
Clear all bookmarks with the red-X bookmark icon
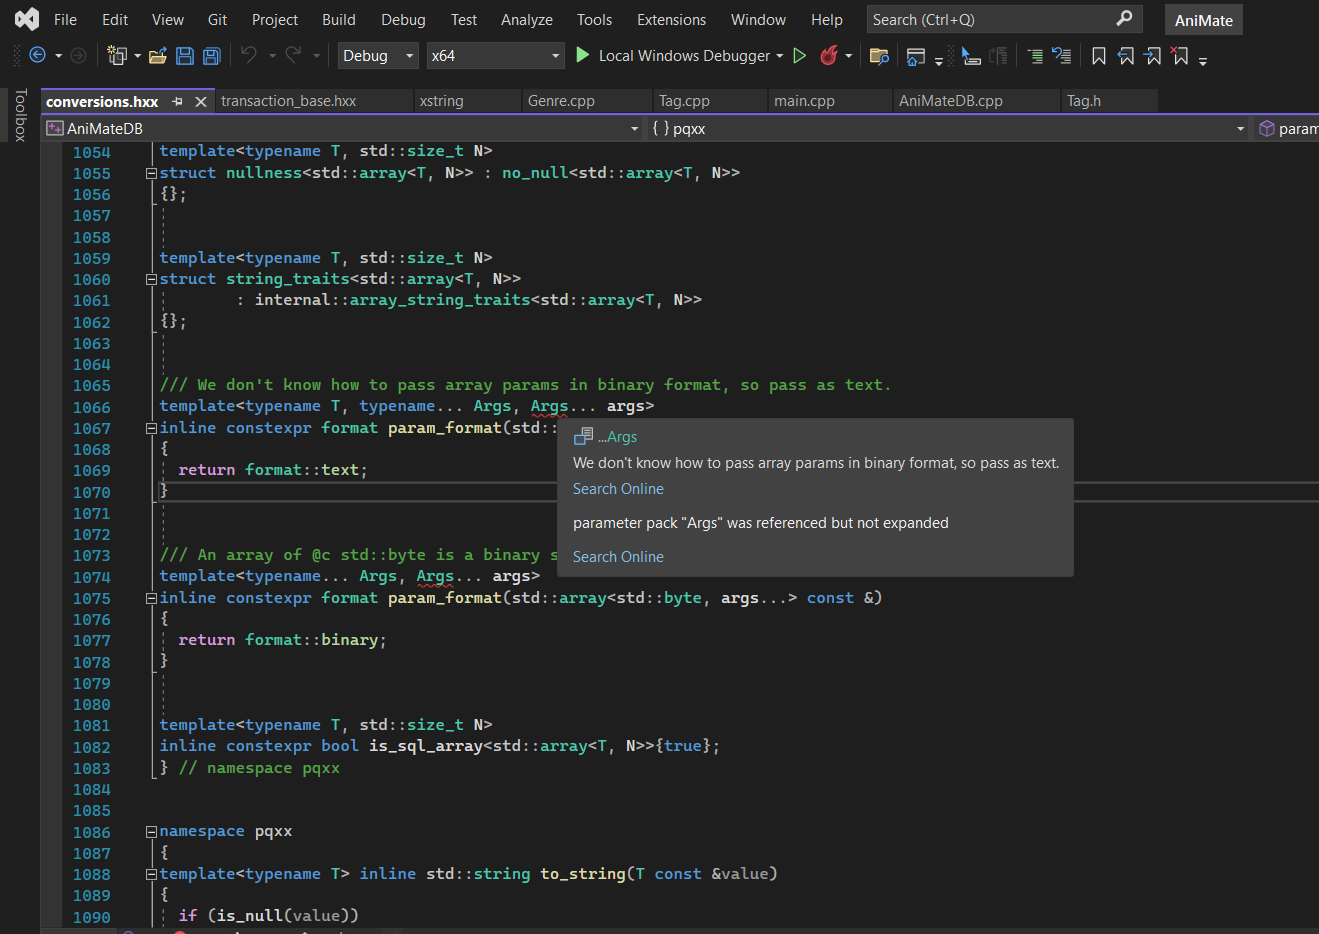1180,56
